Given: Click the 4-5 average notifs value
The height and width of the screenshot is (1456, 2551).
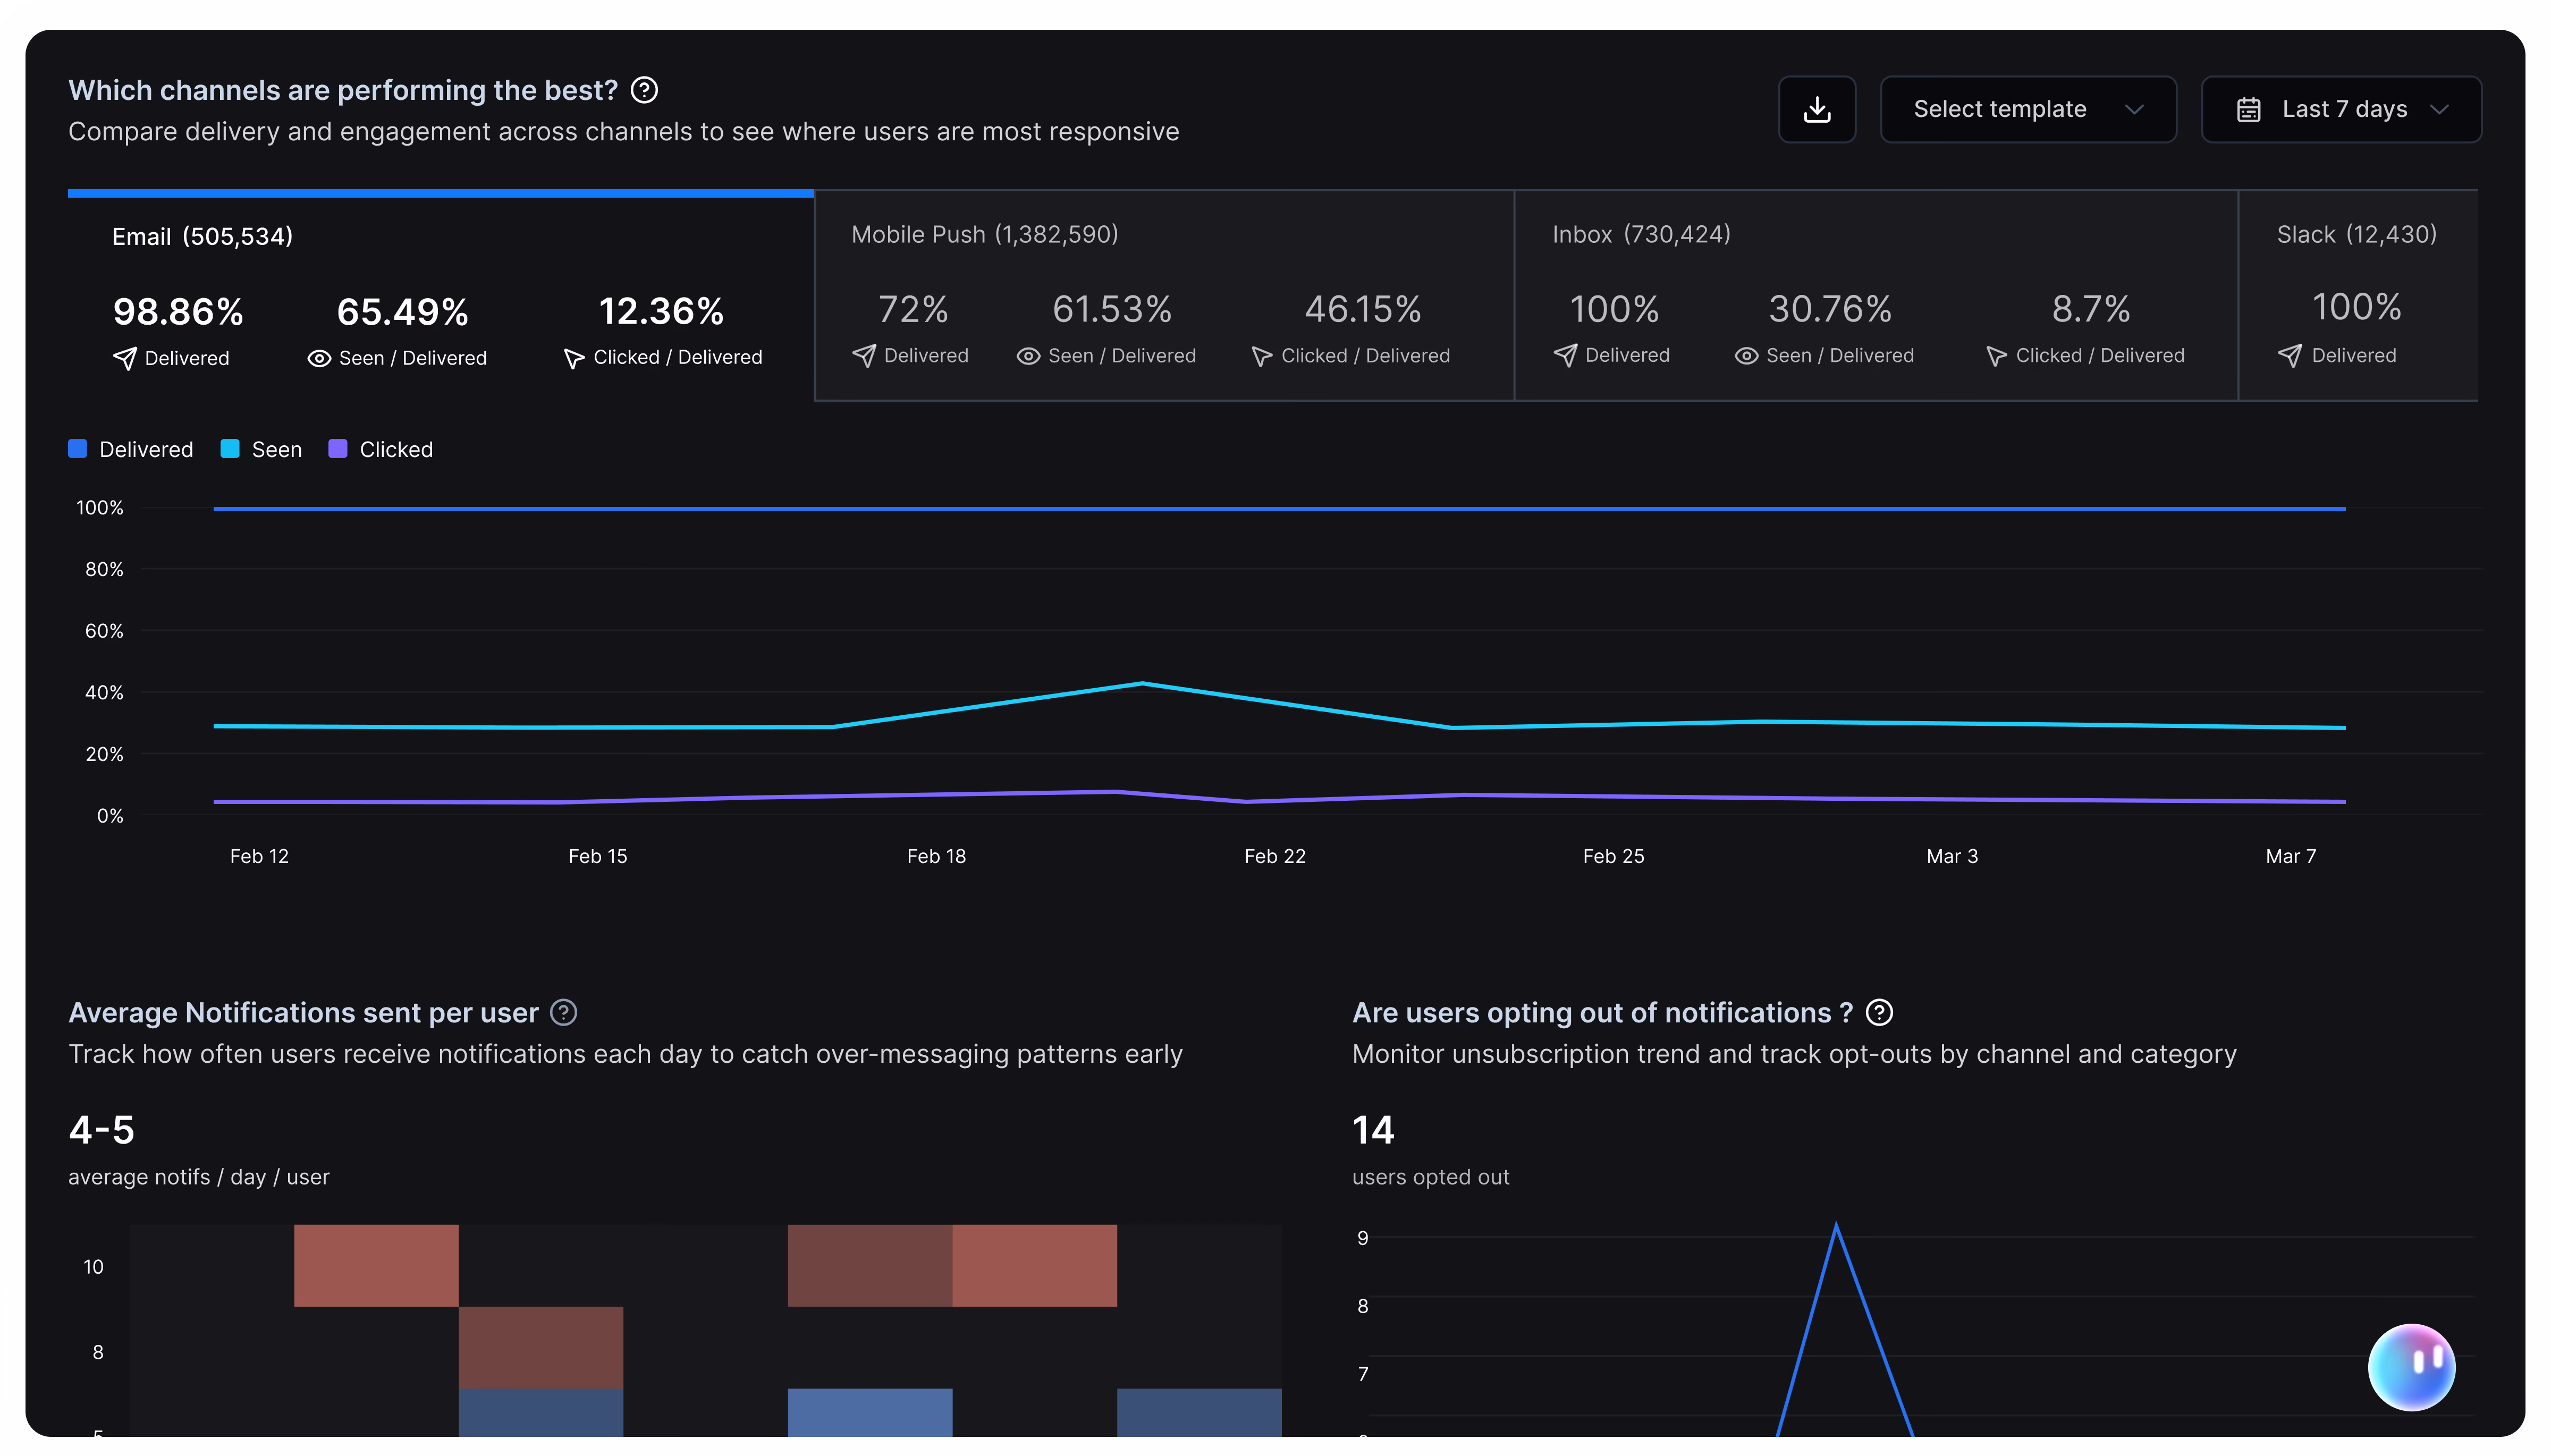Looking at the screenshot, I should coord(101,1130).
